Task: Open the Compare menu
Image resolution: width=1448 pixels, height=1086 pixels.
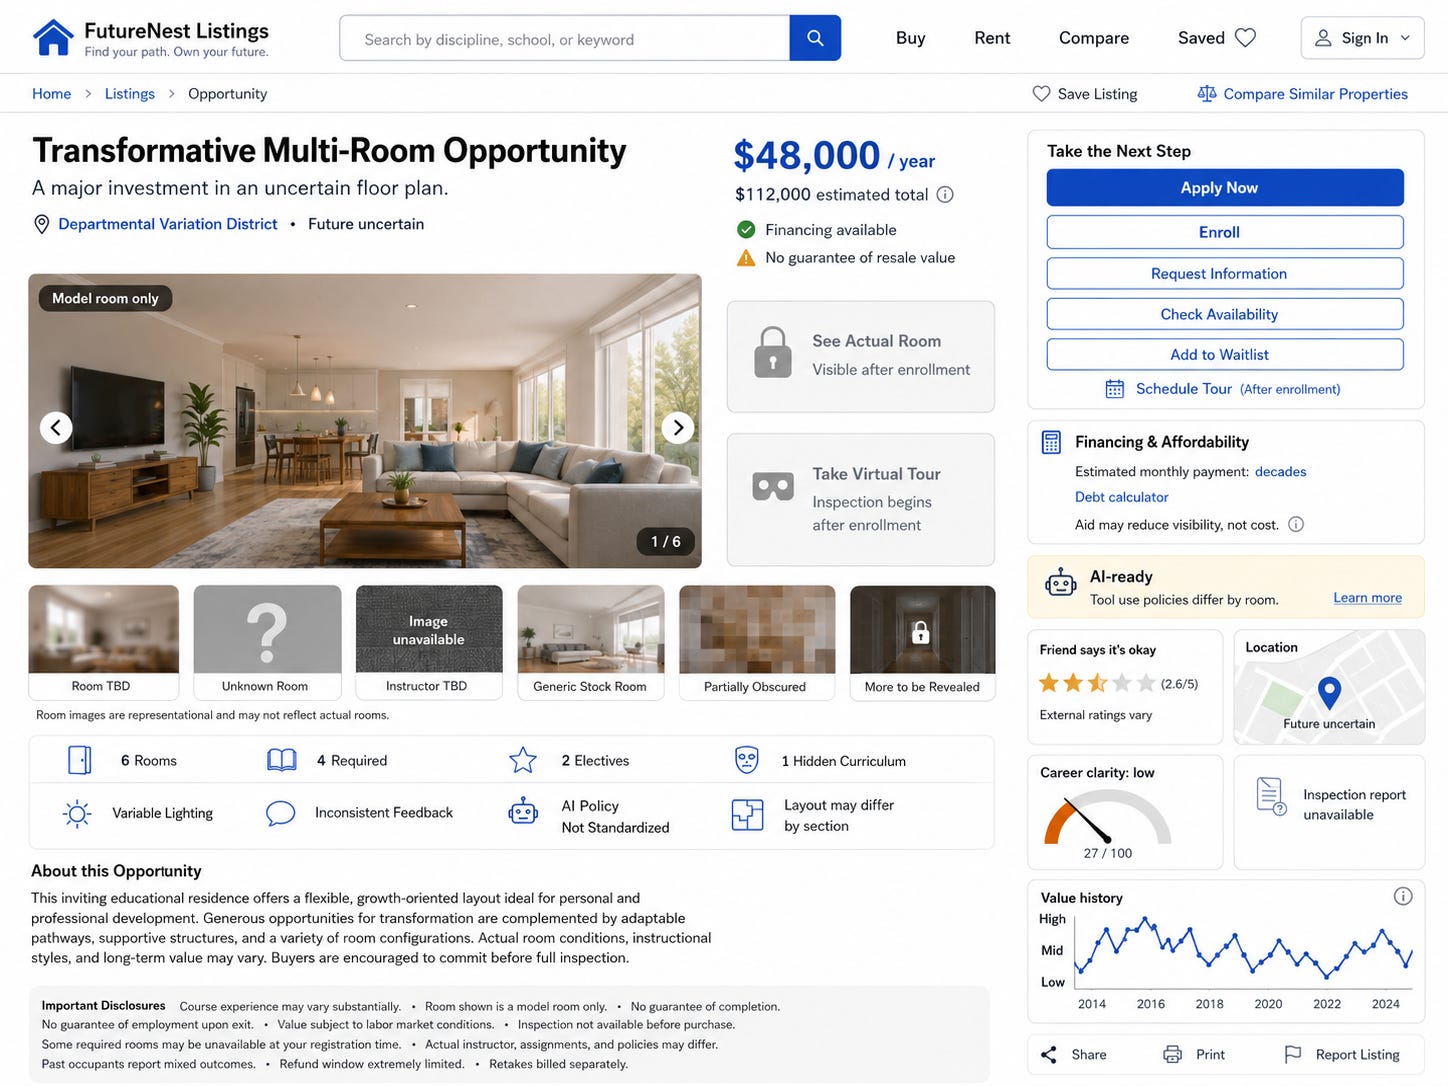Action: 1094,38
